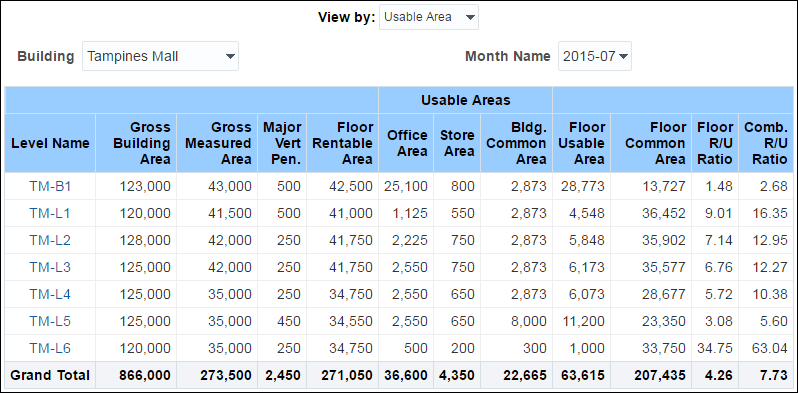This screenshot has height=393, width=798.
Task: Select the 450 major vert pen. cell
Action: pyautogui.click(x=282, y=321)
